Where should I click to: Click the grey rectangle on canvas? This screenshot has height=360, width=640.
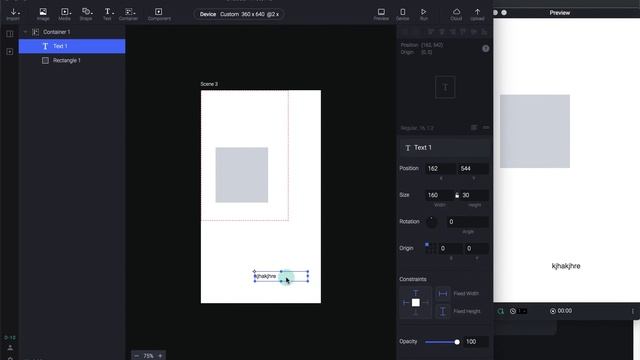point(242,175)
